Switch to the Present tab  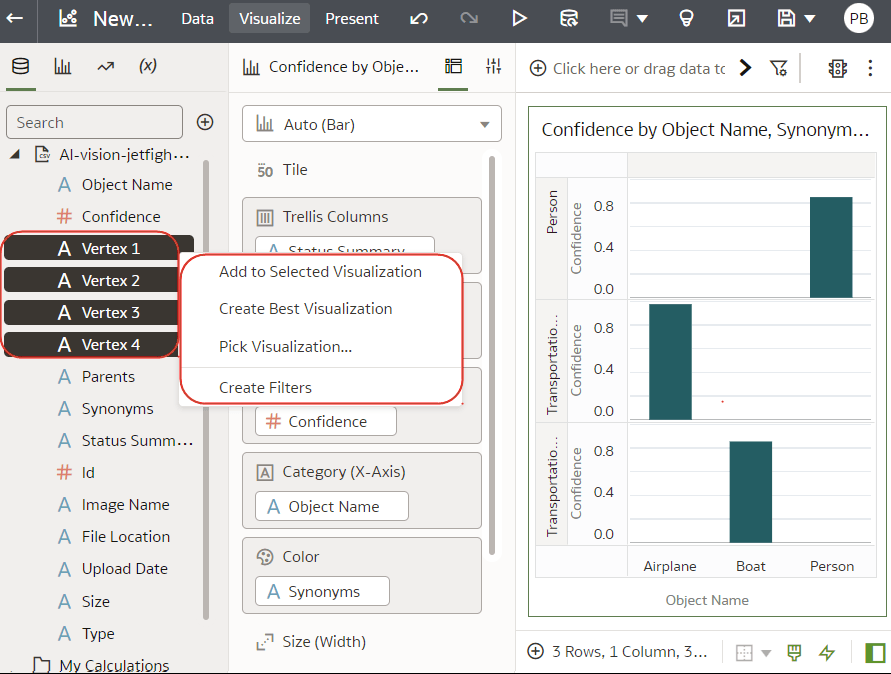(x=352, y=18)
